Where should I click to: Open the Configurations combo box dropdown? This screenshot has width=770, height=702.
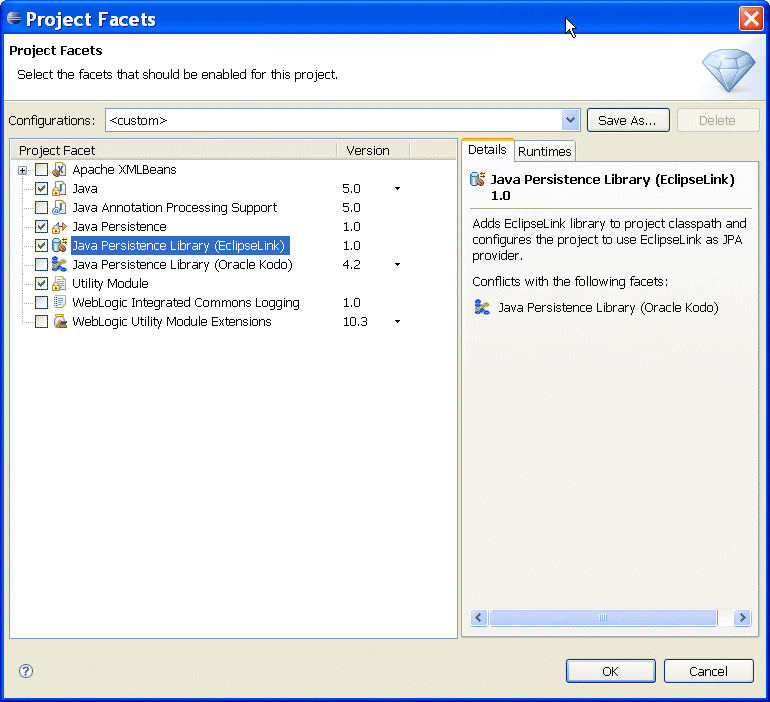[570, 120]
